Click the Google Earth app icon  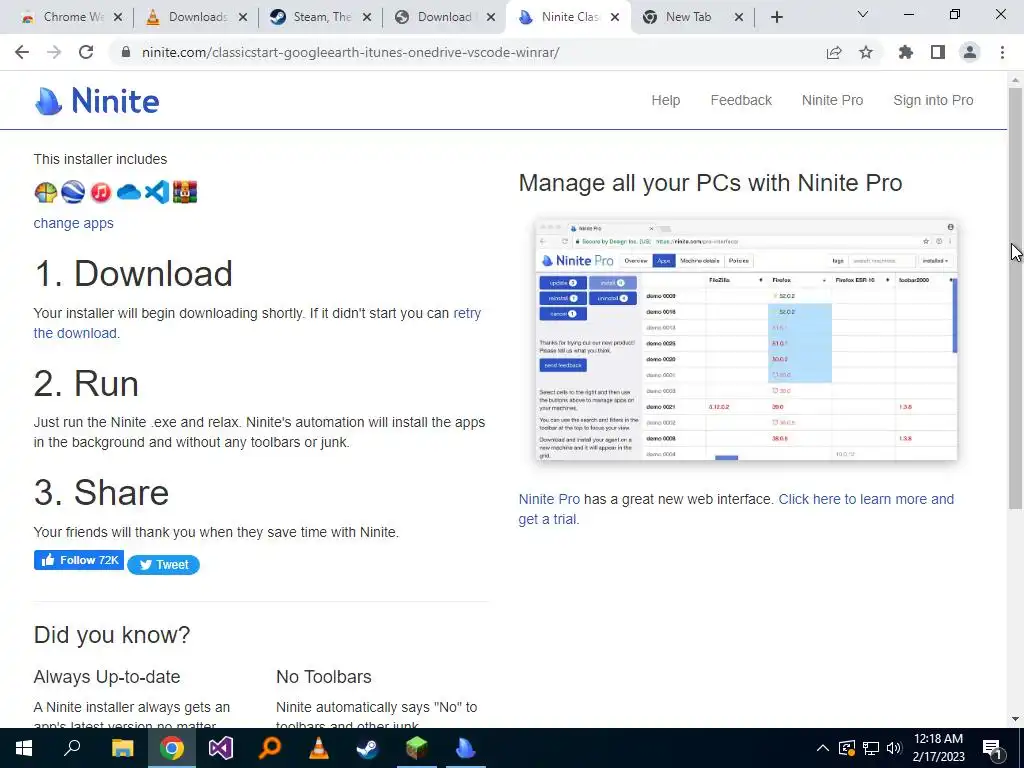tap(73, 192)
